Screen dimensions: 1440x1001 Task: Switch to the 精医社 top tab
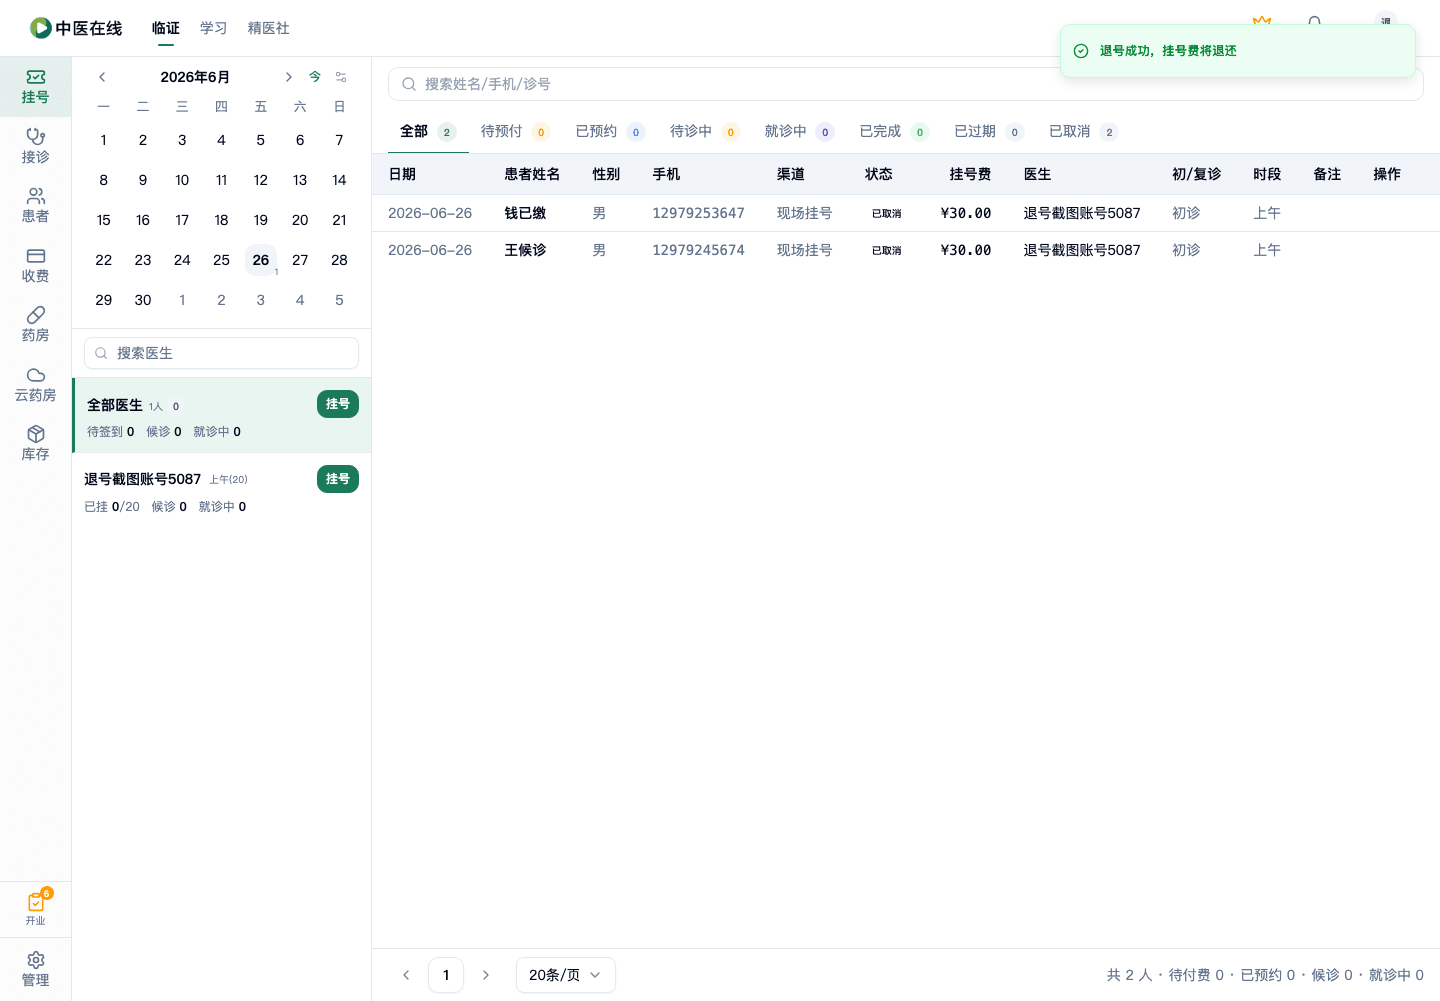[x=269, y=28]
